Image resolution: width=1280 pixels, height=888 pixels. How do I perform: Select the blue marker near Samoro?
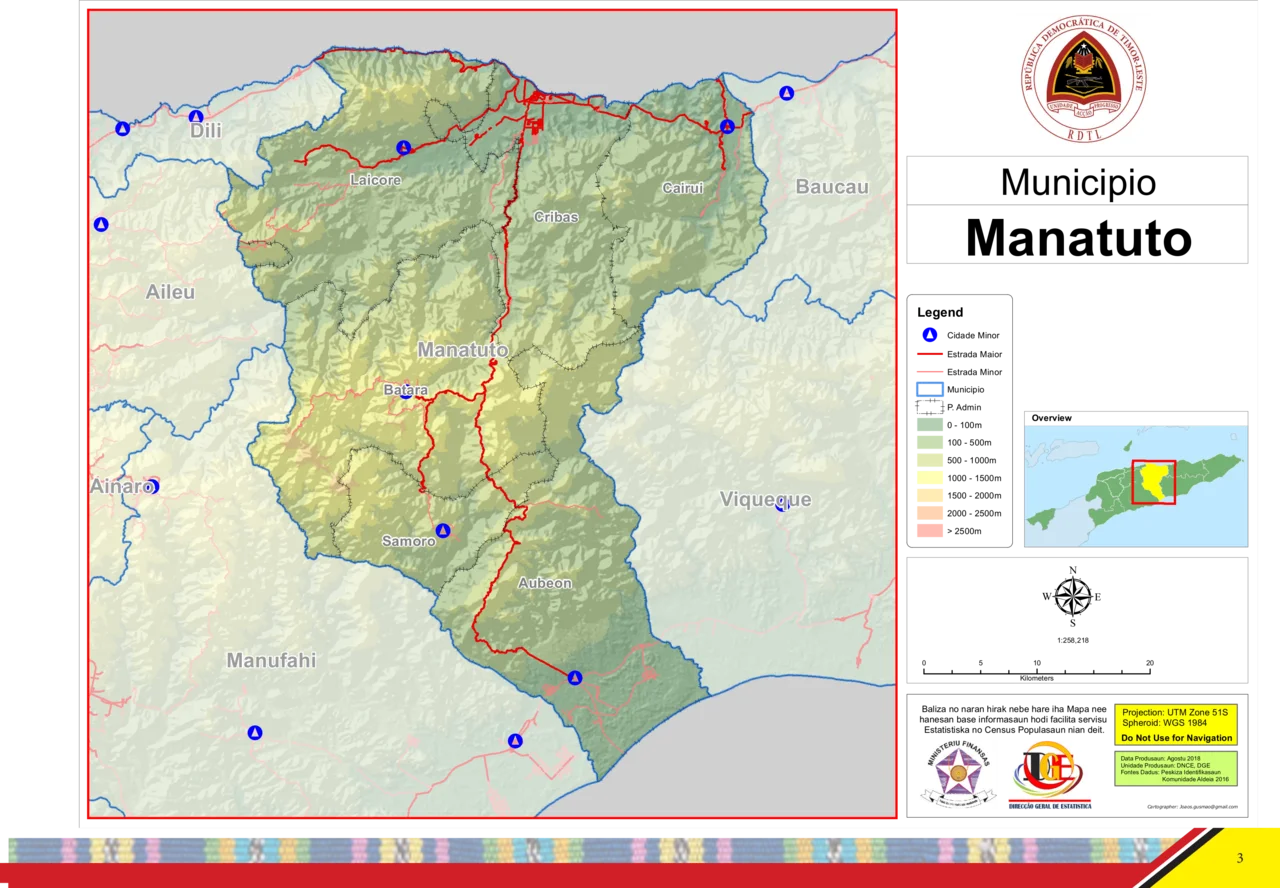coord(442,530)
